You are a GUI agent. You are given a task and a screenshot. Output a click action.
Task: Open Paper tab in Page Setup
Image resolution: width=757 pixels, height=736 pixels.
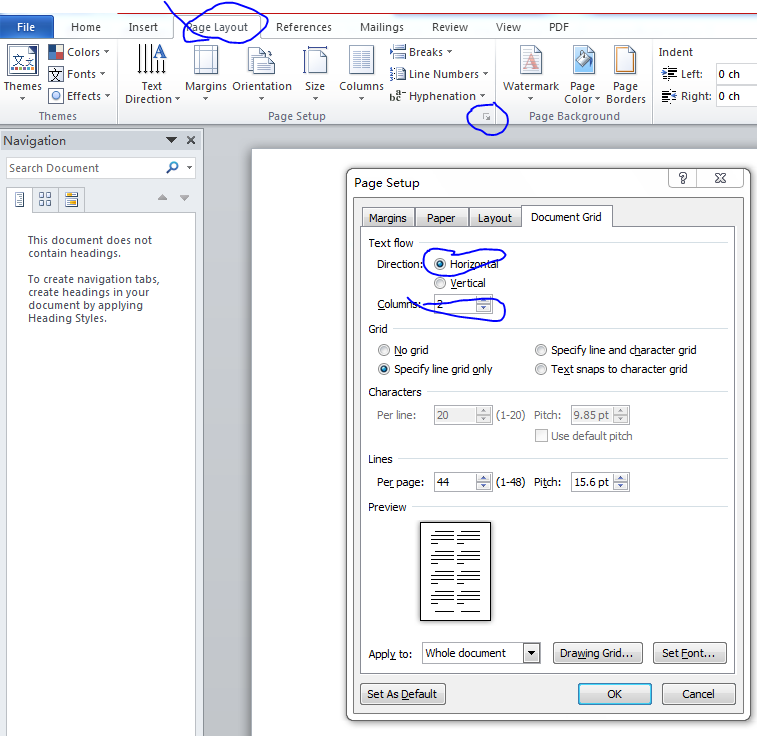[x=441, y=218]
